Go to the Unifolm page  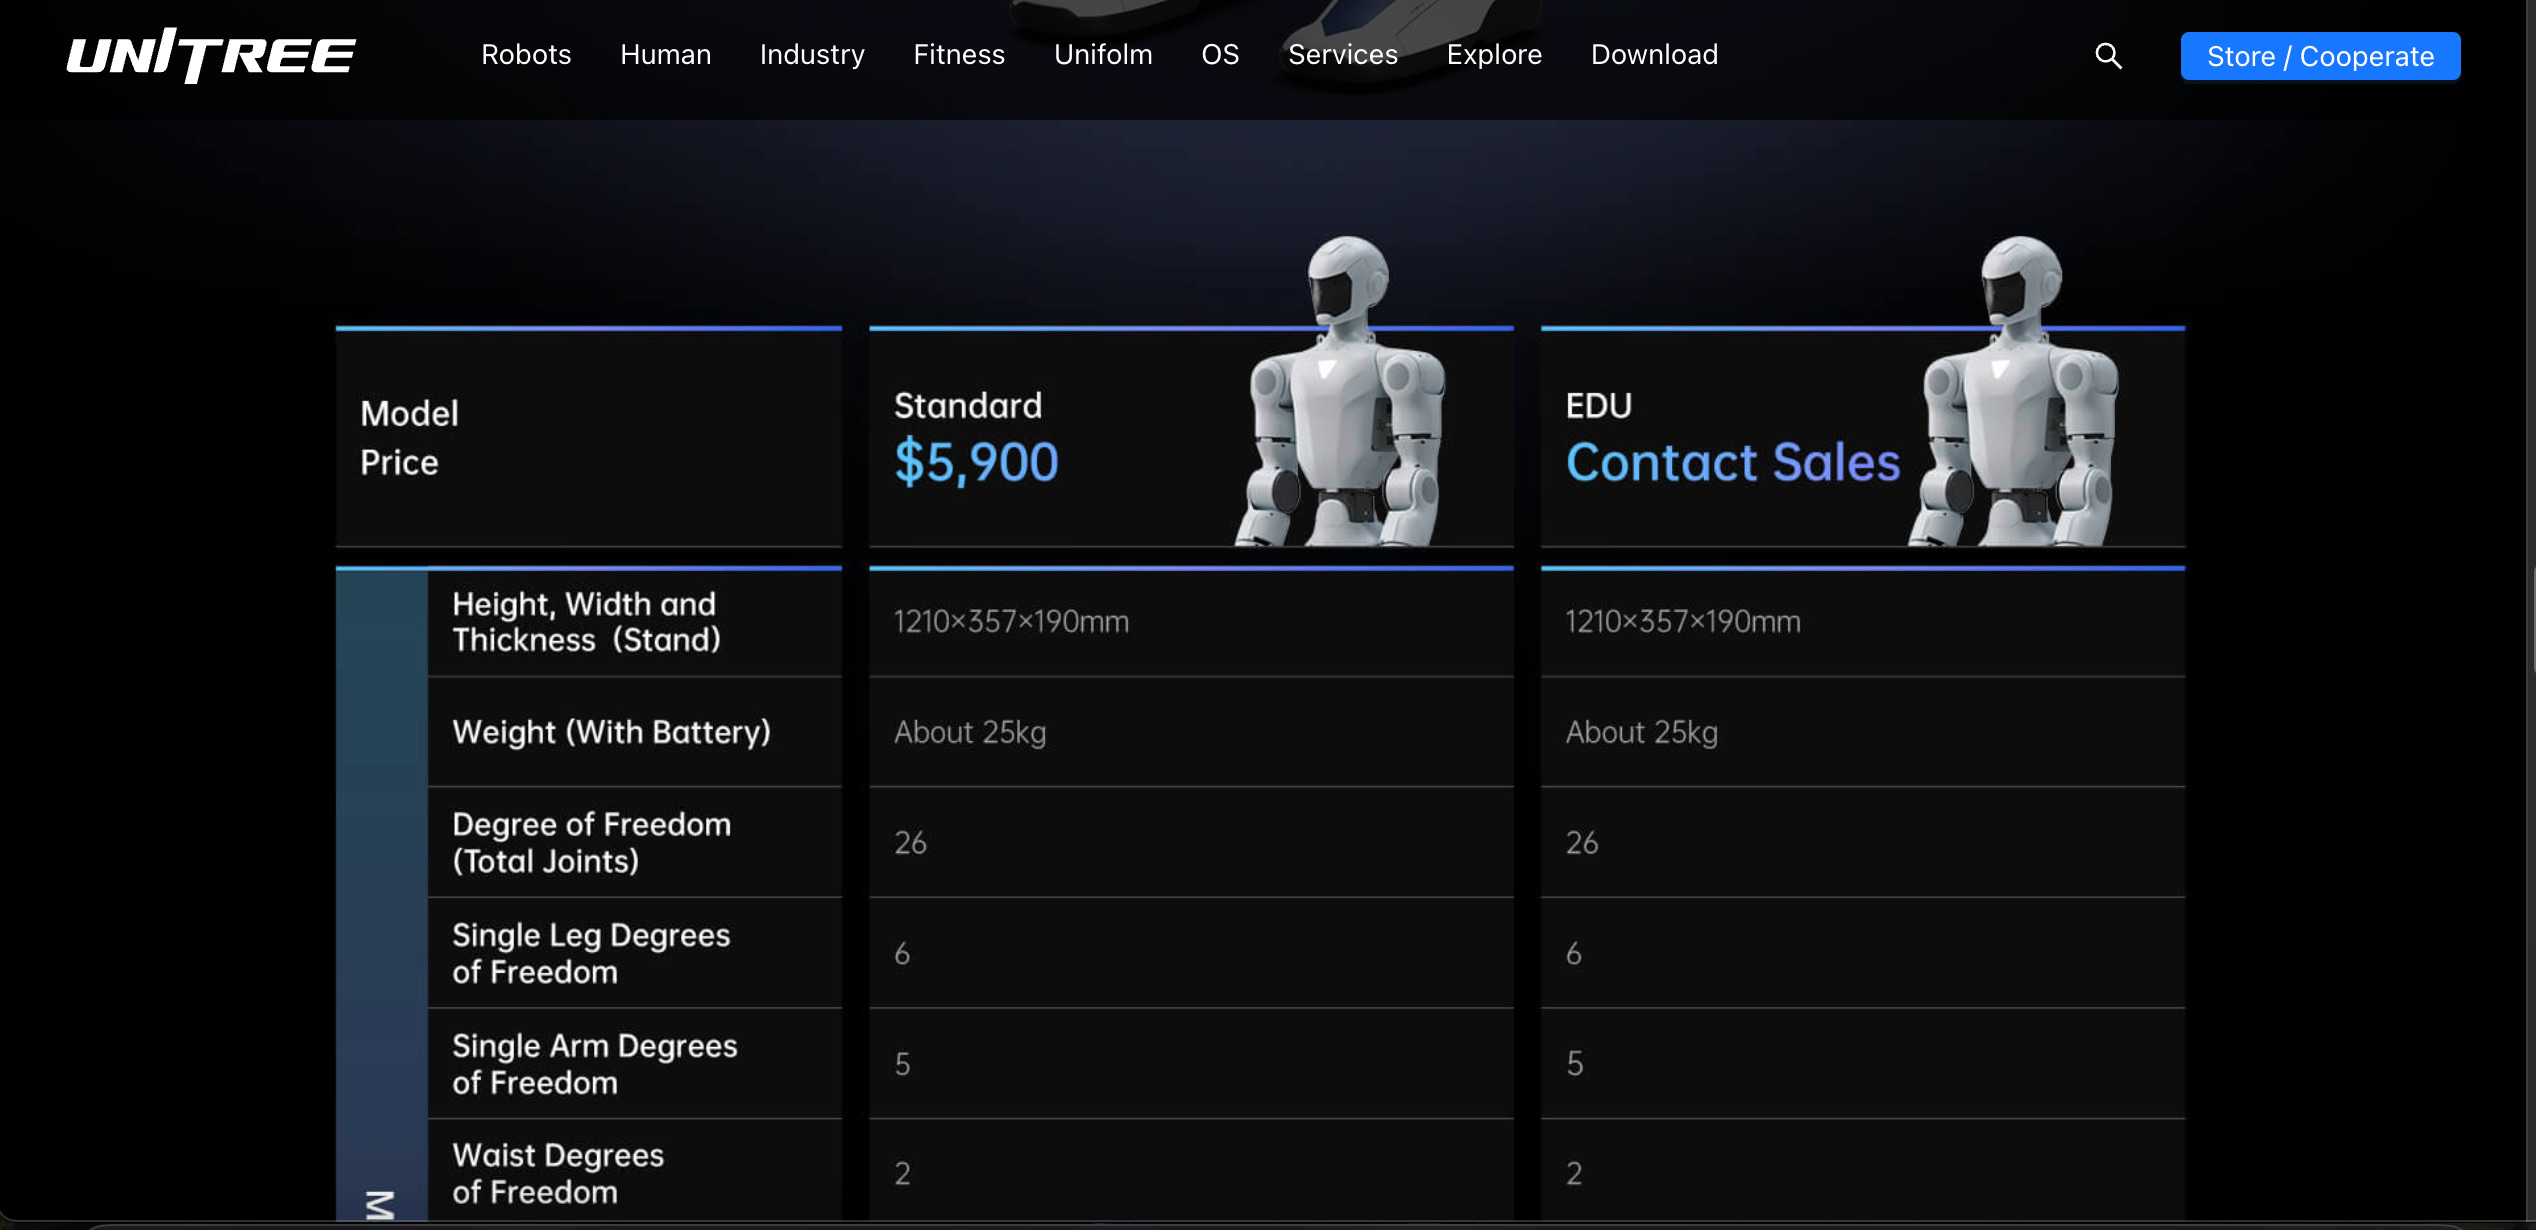pyautogui.click(x=1103, y=55)
